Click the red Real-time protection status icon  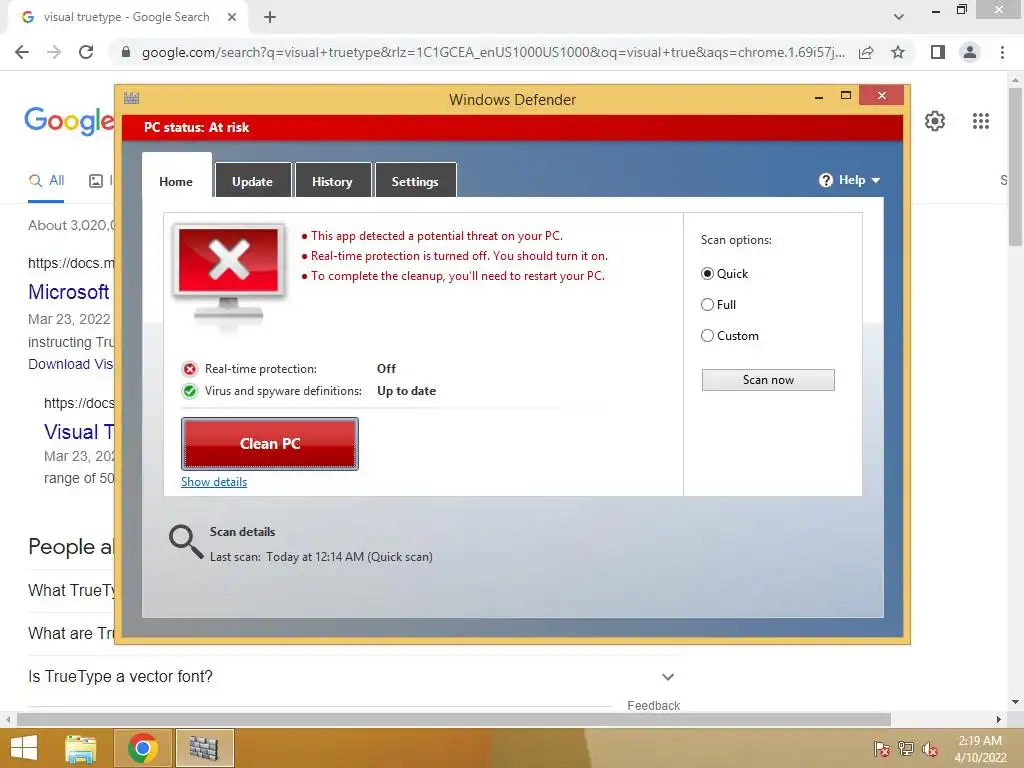[x=189, y=369]
